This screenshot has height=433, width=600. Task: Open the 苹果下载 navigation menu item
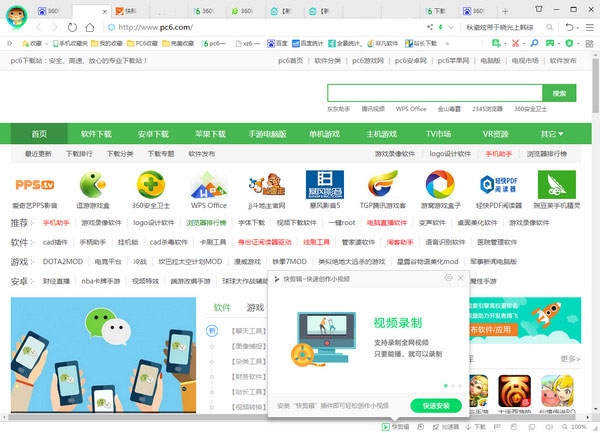[x=210, y=134]
